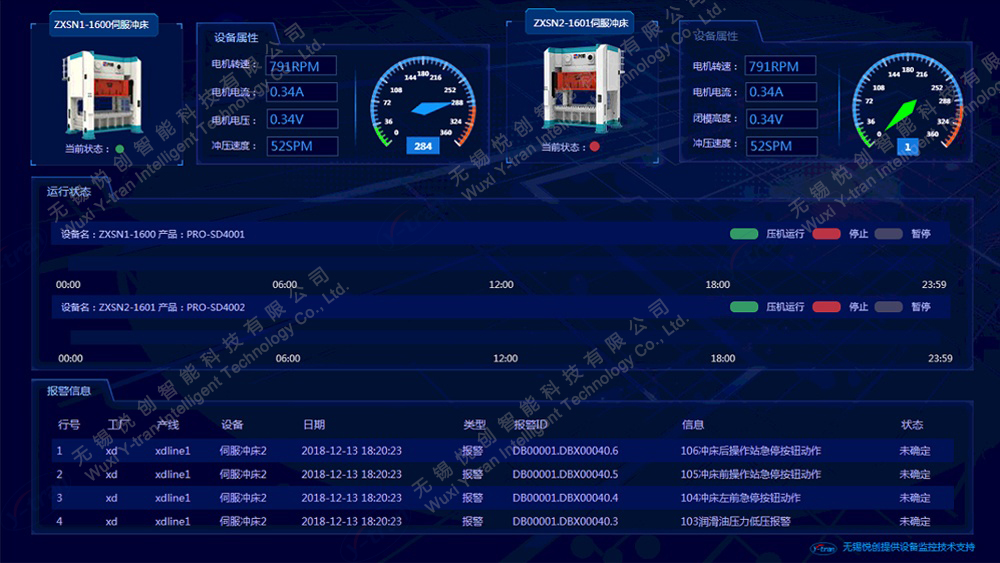Click the 日期 column header in alarm table
The width and height of the screenshot is (1000, 563).
313,425
